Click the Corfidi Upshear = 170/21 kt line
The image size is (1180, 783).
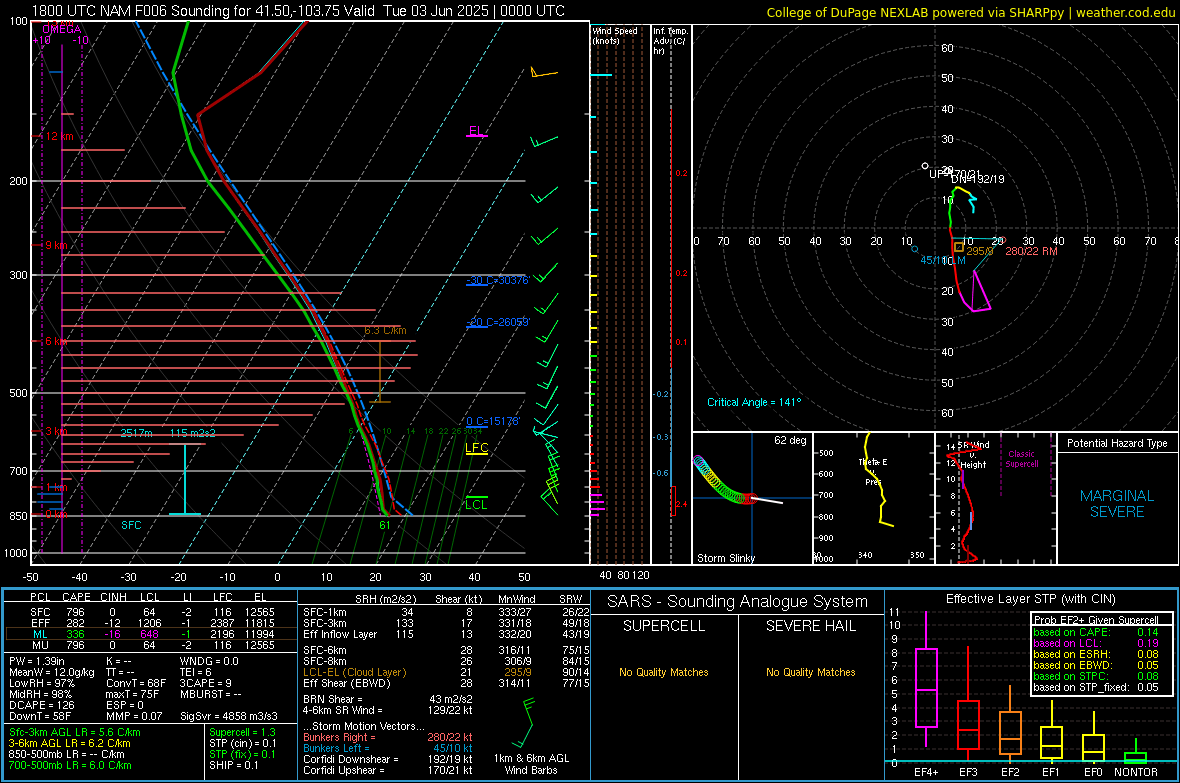click(x=388, y=770)
